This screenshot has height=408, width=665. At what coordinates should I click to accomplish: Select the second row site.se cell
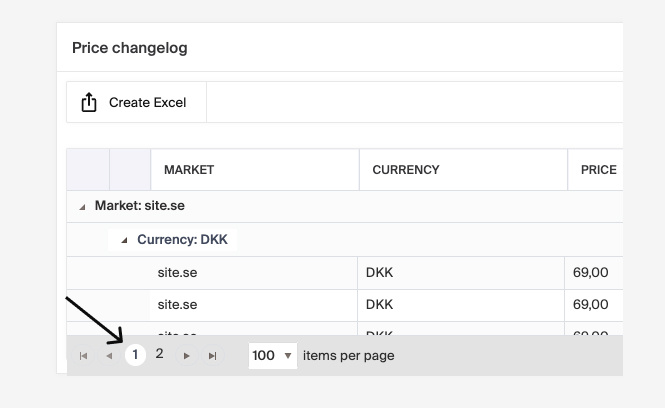pos(177,304)
